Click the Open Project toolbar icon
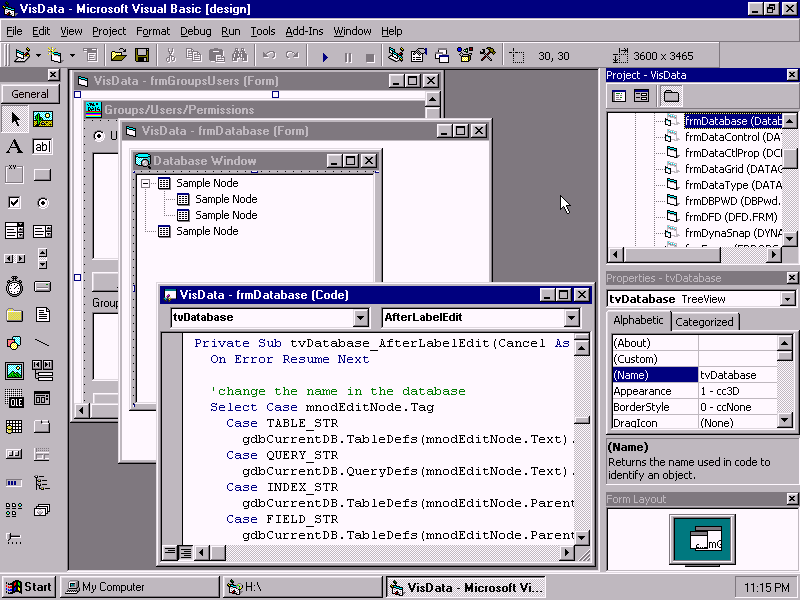Viewport: 800px width, 600px height. tap(118, 55)
